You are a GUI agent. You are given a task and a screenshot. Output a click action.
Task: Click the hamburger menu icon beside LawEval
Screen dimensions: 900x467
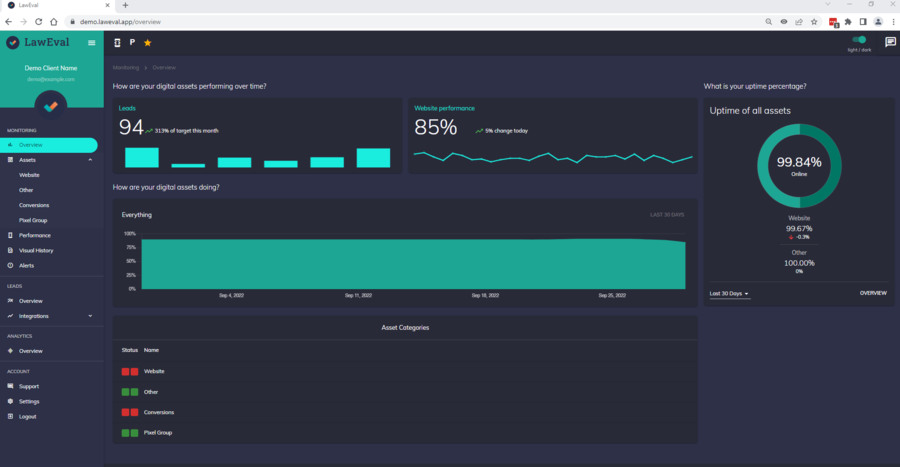point(92,43)
